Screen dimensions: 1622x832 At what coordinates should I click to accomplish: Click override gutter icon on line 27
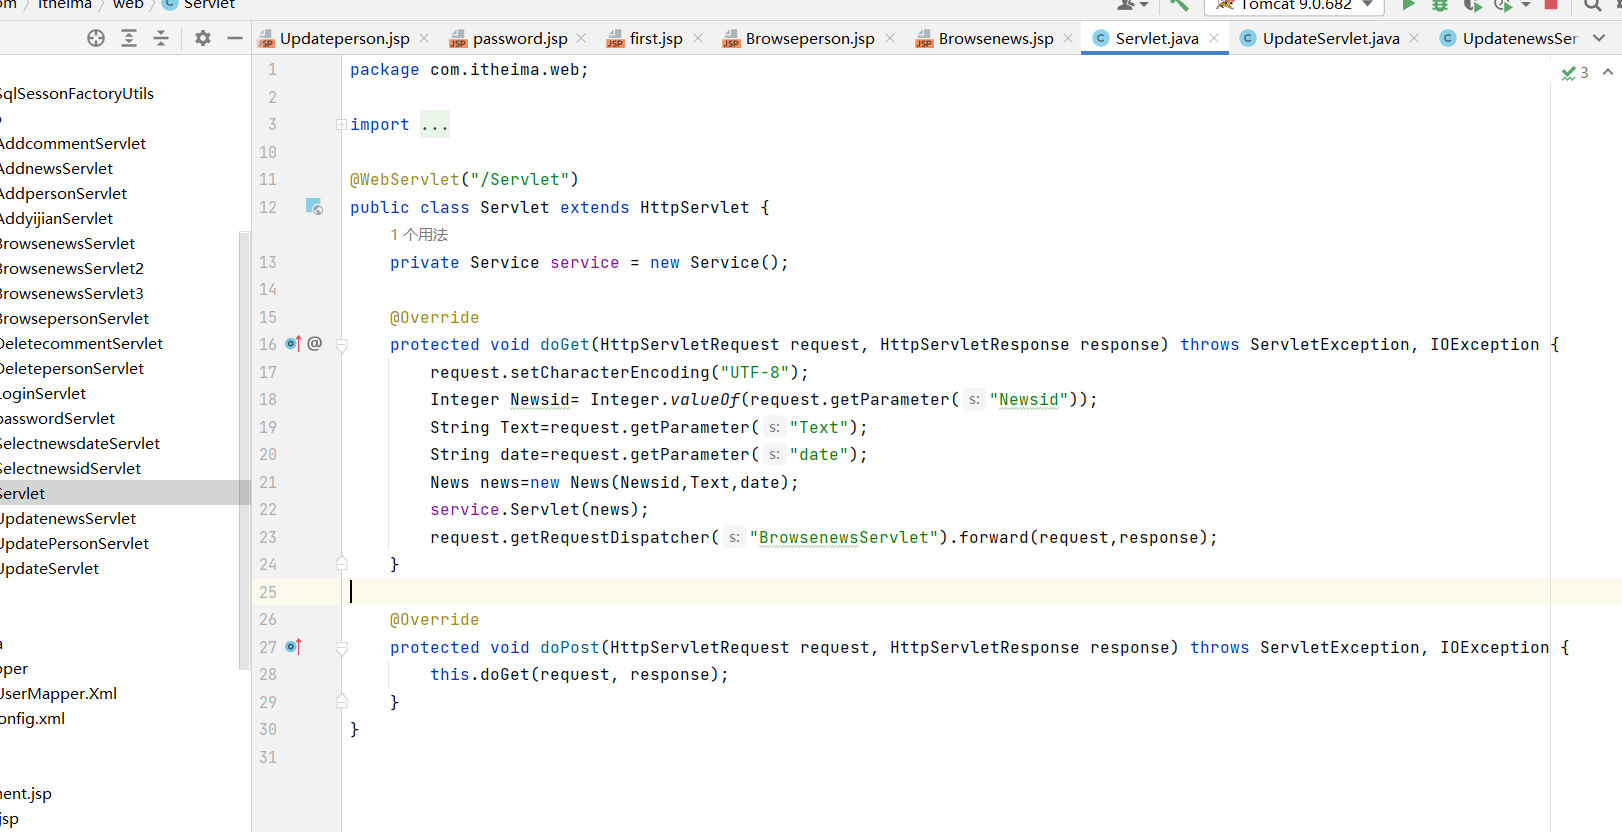pyautogui.click(x=293, y=647)
